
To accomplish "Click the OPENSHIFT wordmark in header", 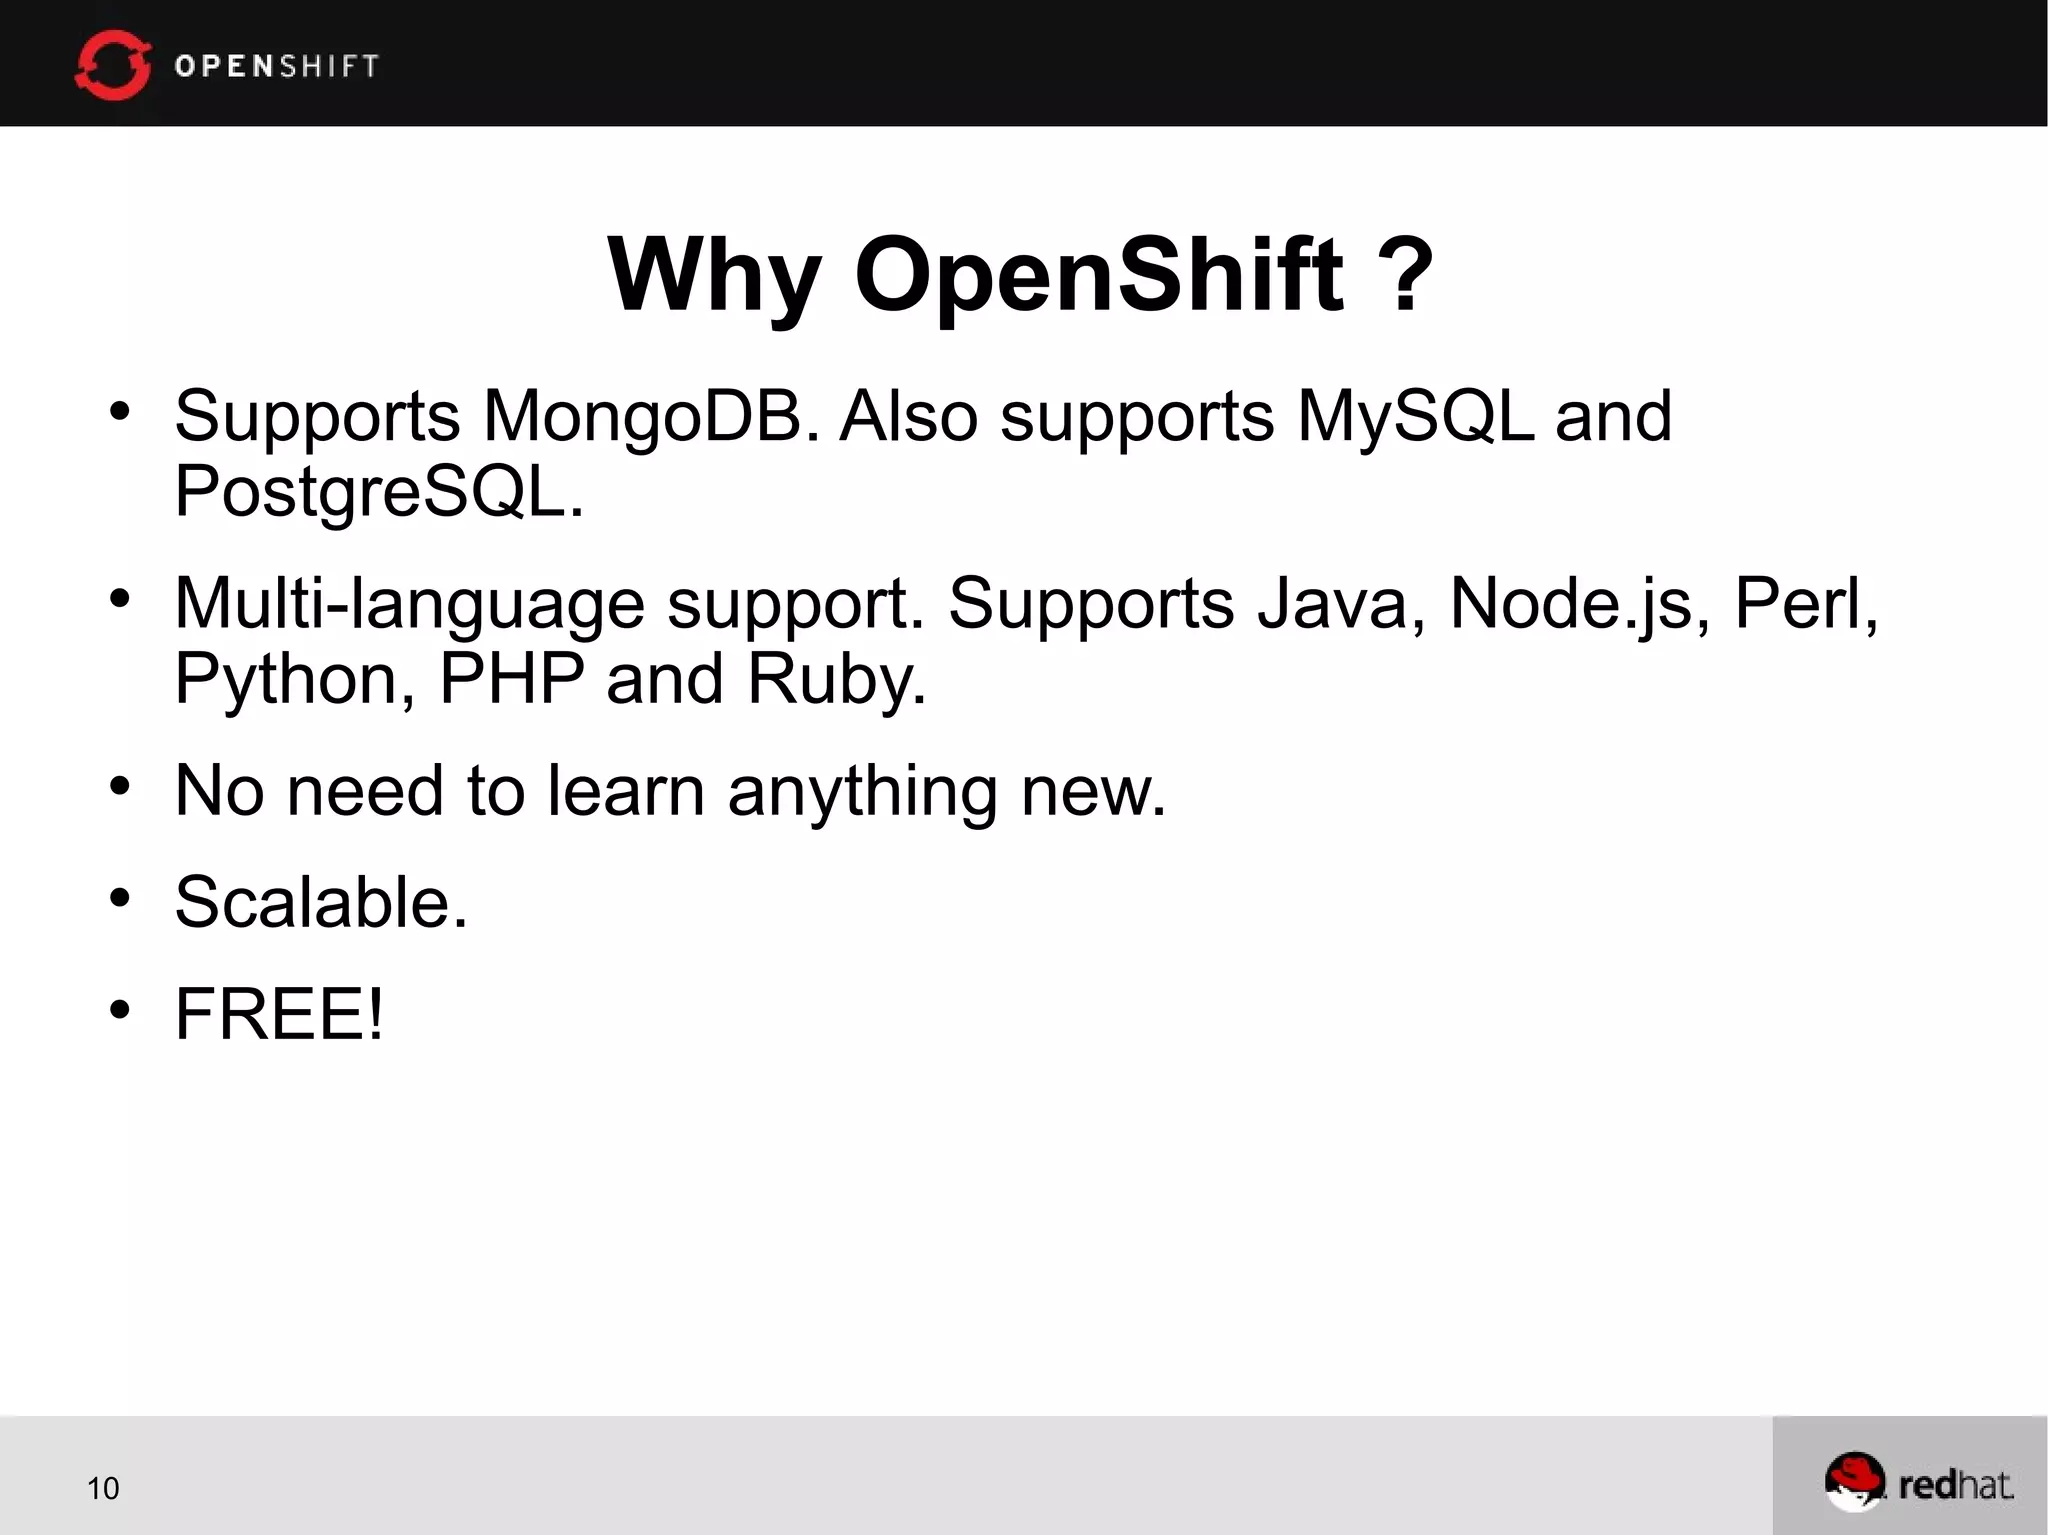I will point(277,66).
